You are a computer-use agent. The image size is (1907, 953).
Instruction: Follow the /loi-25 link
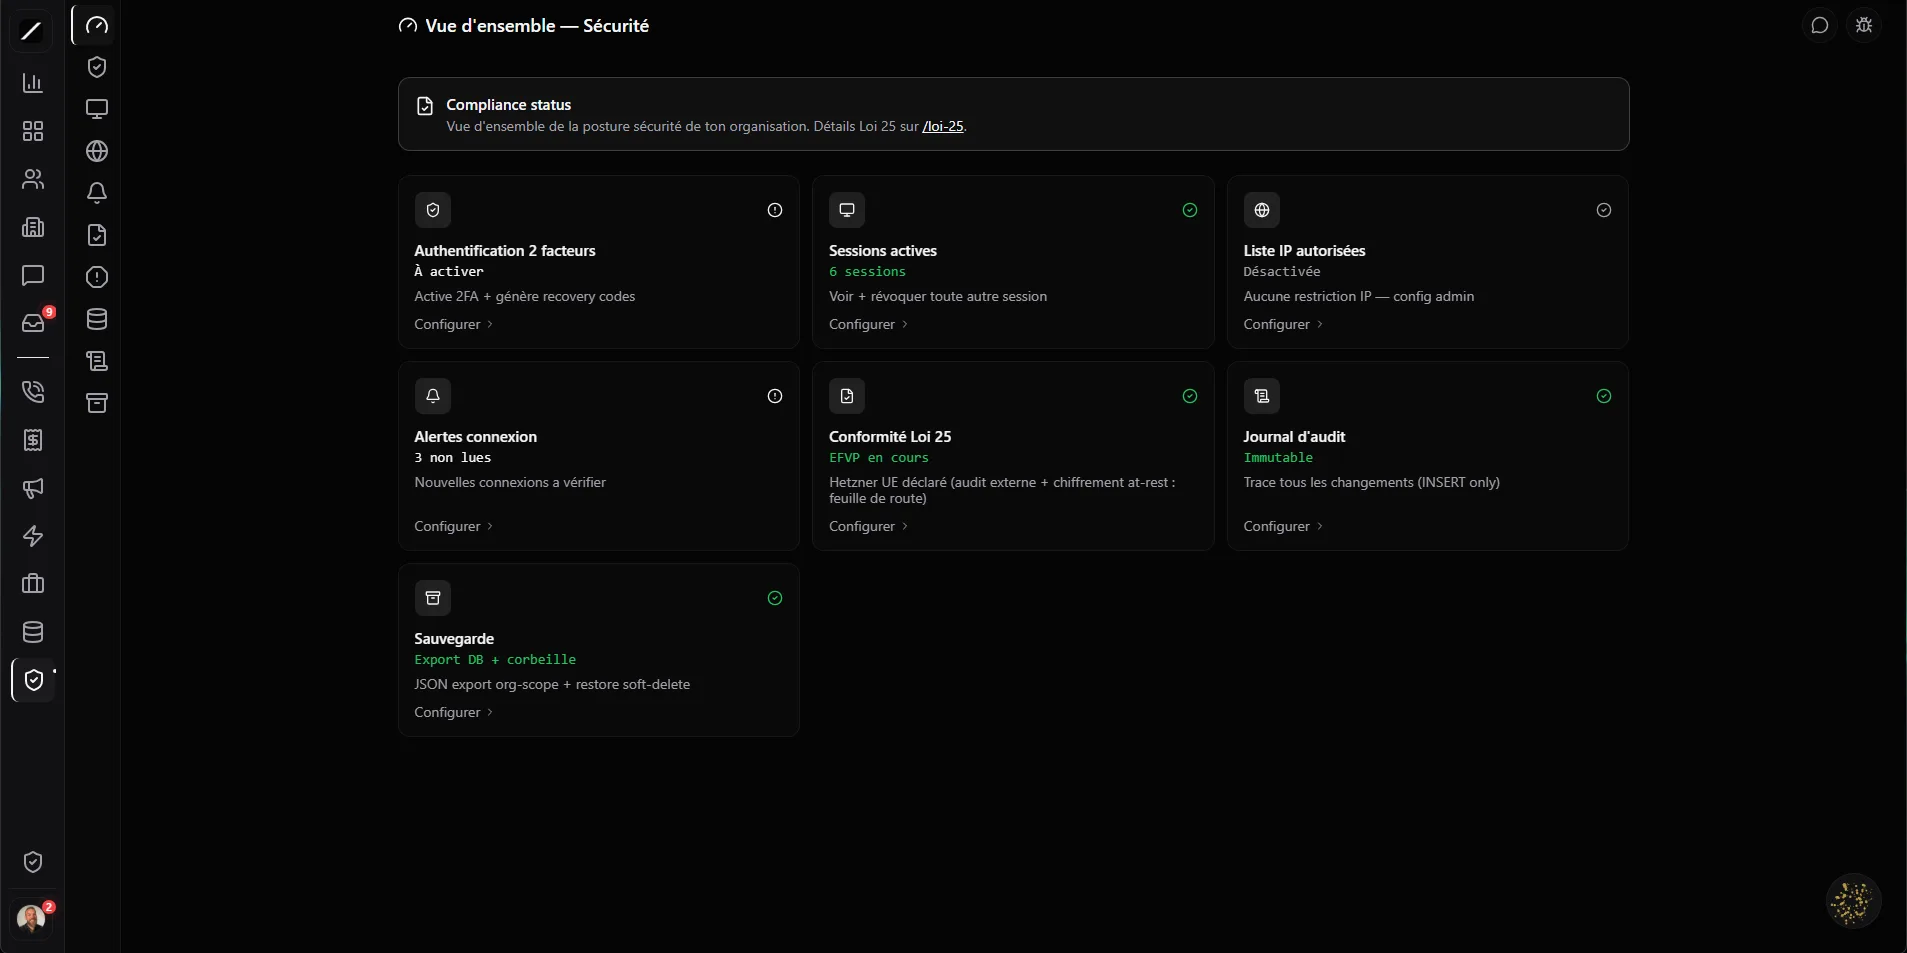tap(943, 126)
